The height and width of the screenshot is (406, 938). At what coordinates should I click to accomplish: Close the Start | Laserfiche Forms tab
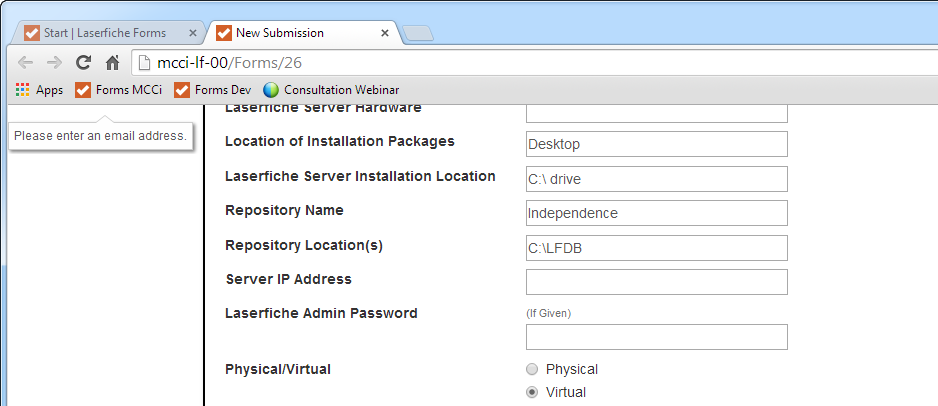tap(193, 33)
